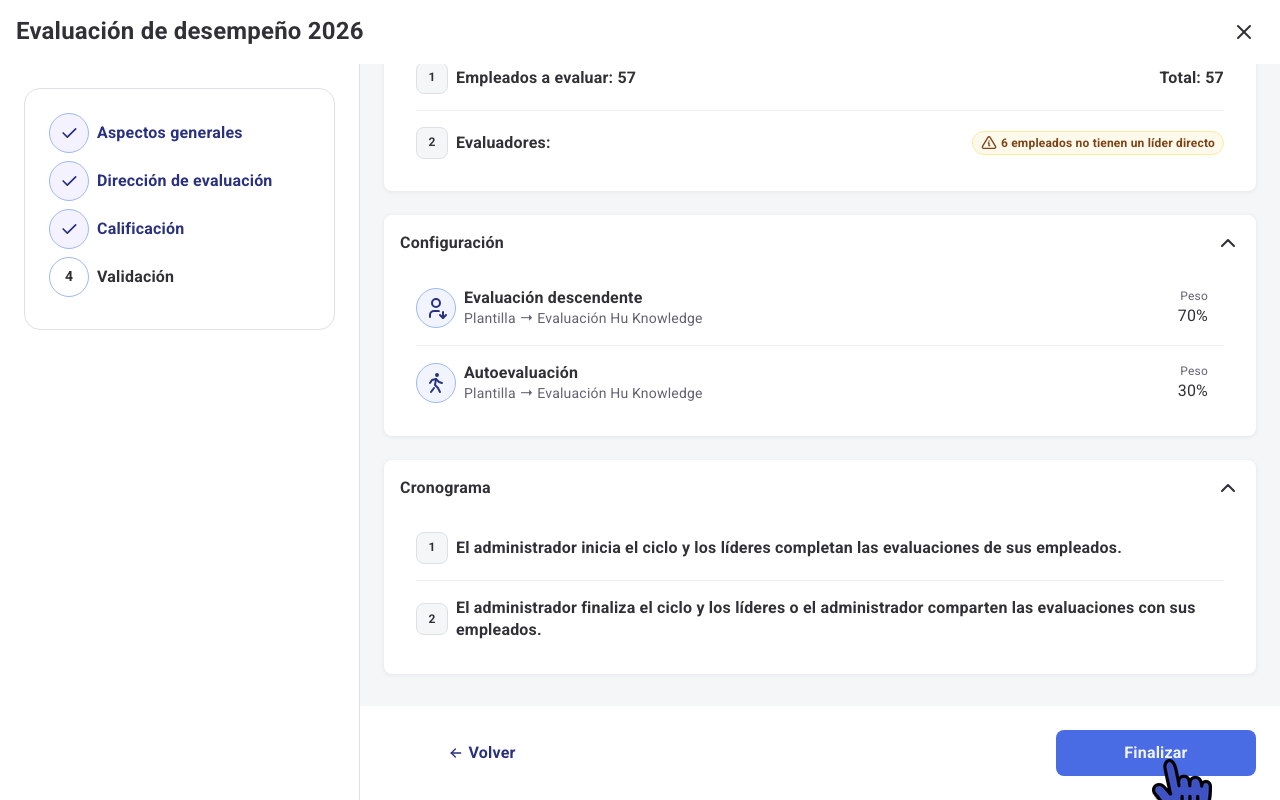Click the warning triangle icon

989,143
